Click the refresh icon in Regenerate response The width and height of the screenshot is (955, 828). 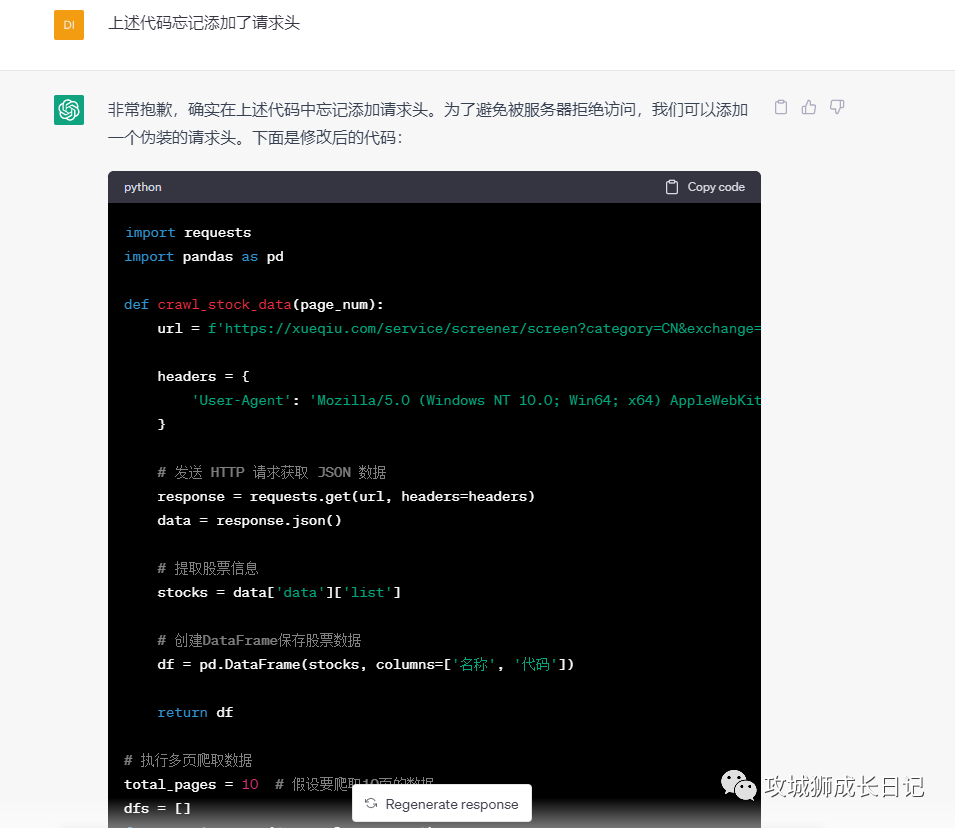tap(371, 804)
